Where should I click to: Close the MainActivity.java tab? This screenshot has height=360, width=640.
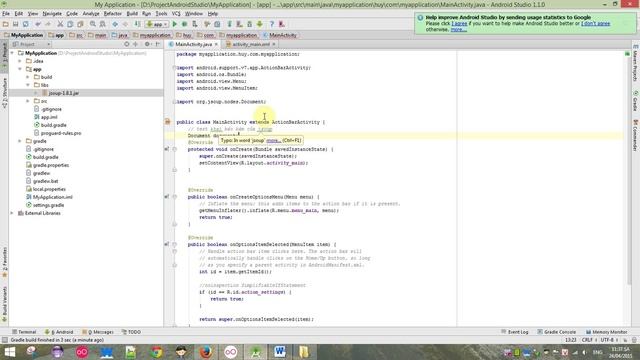pos(216,44)
